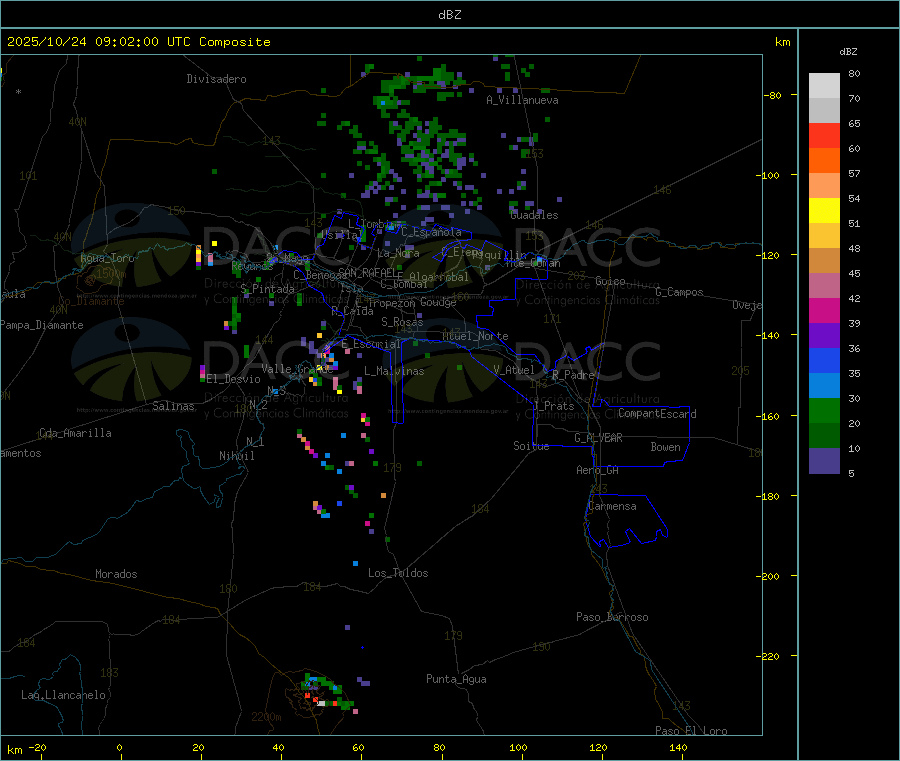Click the L_Malvinas map label

pyautogui.click(x=394, y=371)
